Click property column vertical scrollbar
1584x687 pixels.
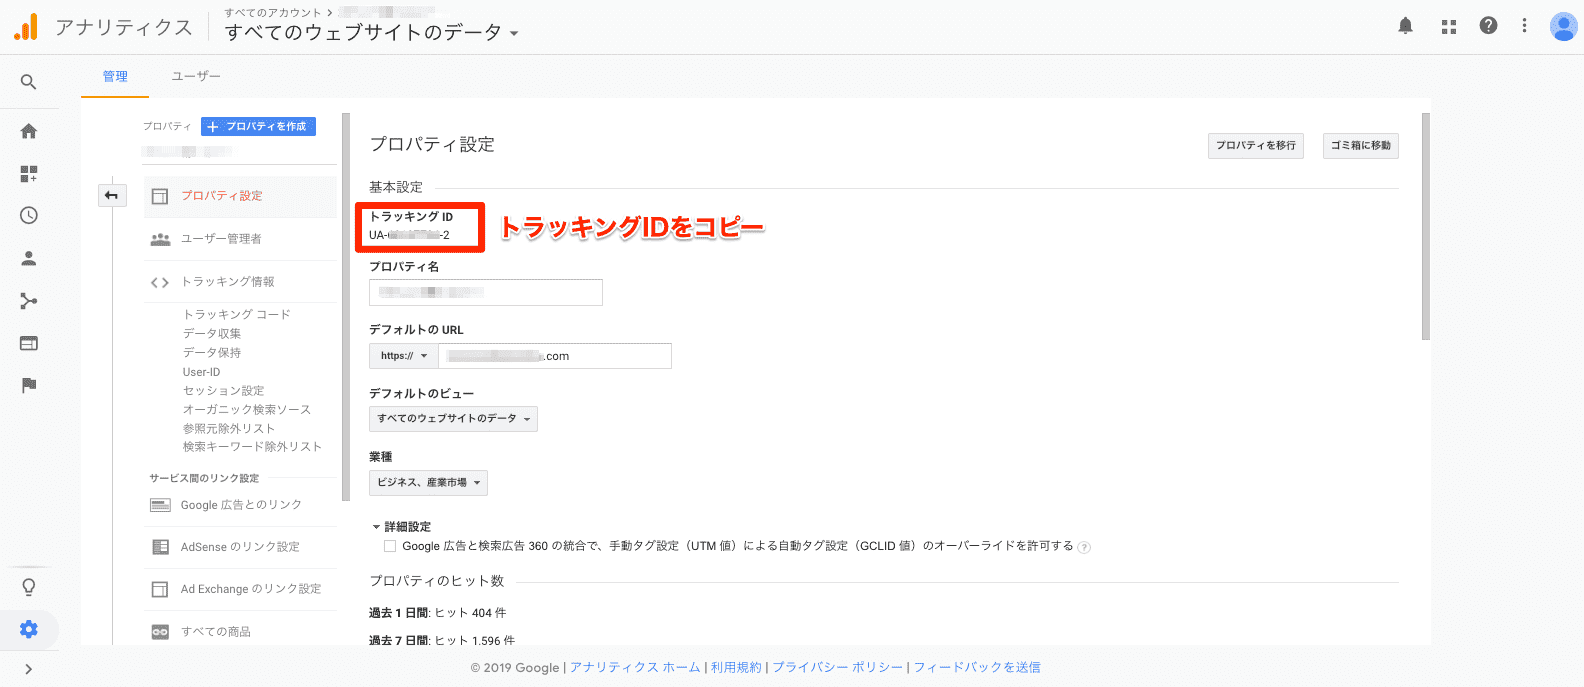point(346,307)
